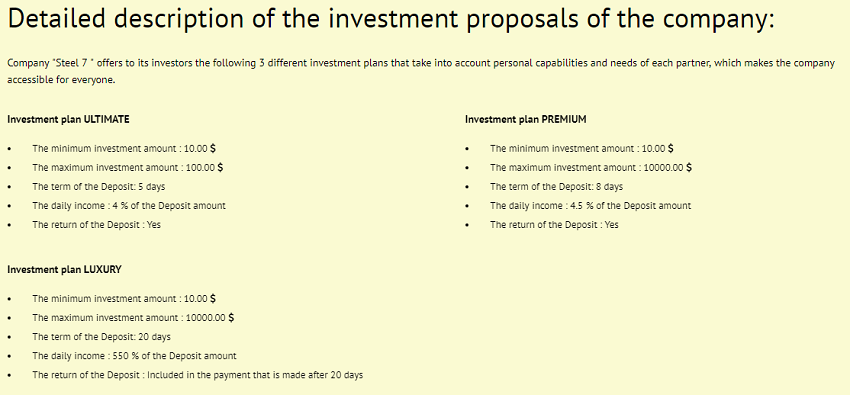Screen dimensions: 850x395
Task: Click the 'term of the Deposit: 20 days' text
Action: [101, 337]
